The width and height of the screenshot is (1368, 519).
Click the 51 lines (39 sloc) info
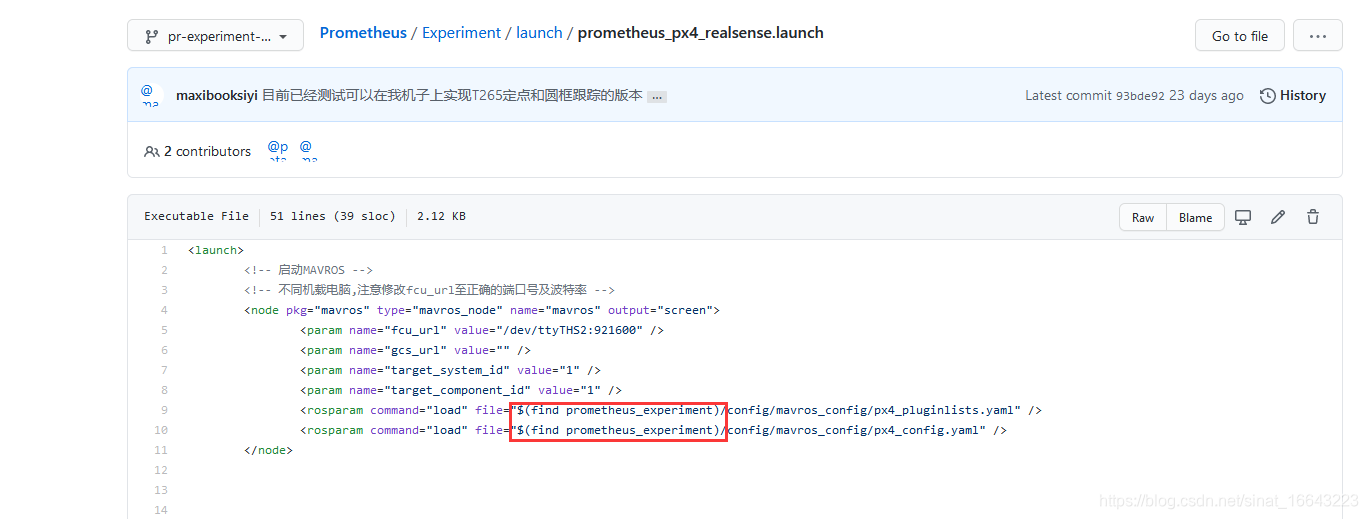click(333, 216)
